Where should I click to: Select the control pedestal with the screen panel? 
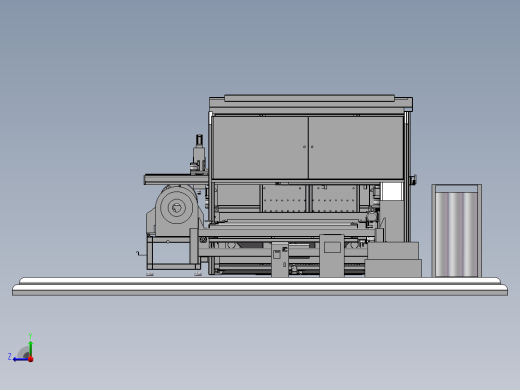(332, 256)
